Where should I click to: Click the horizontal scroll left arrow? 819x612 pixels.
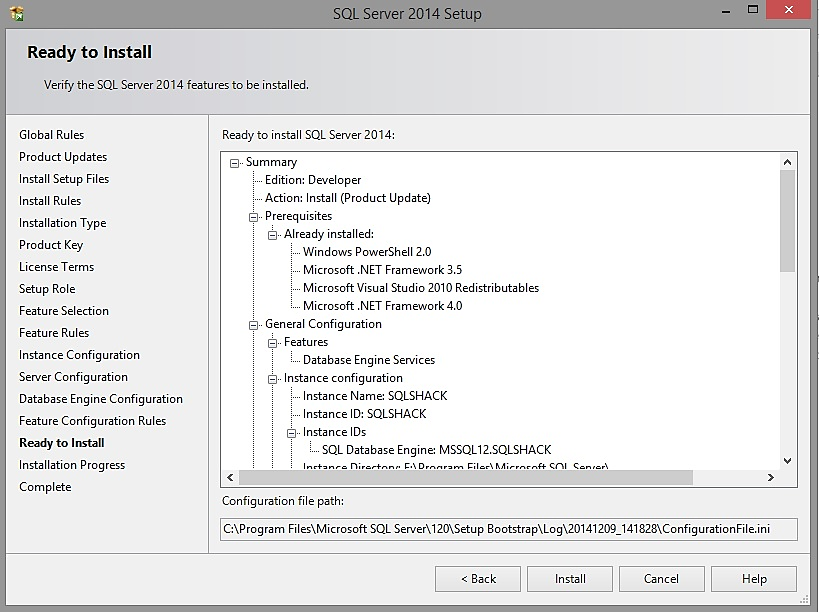[230, 477]
